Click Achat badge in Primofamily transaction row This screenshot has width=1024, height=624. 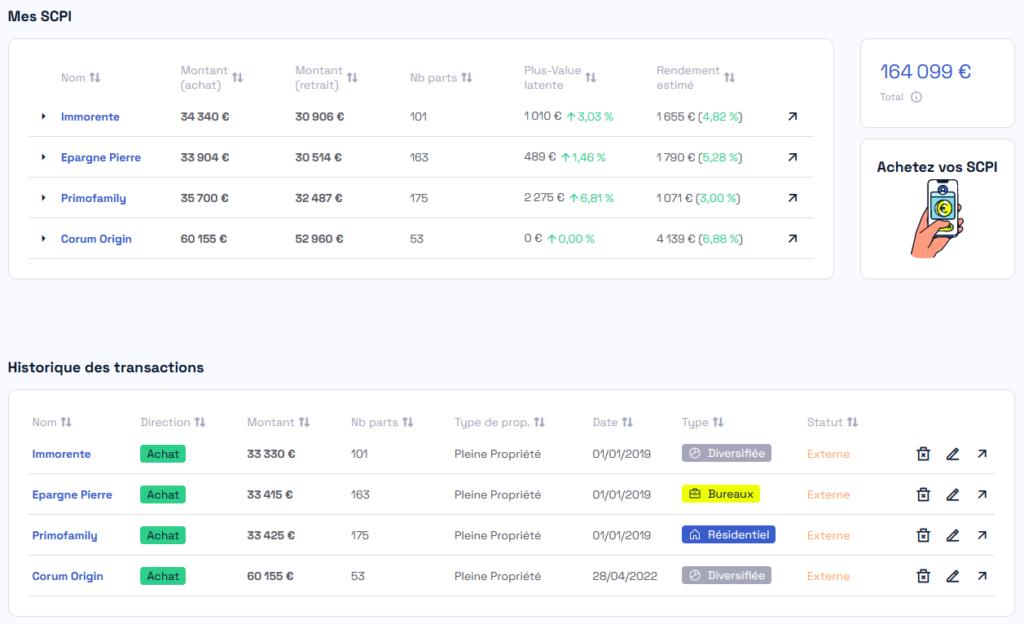point(163,535)
